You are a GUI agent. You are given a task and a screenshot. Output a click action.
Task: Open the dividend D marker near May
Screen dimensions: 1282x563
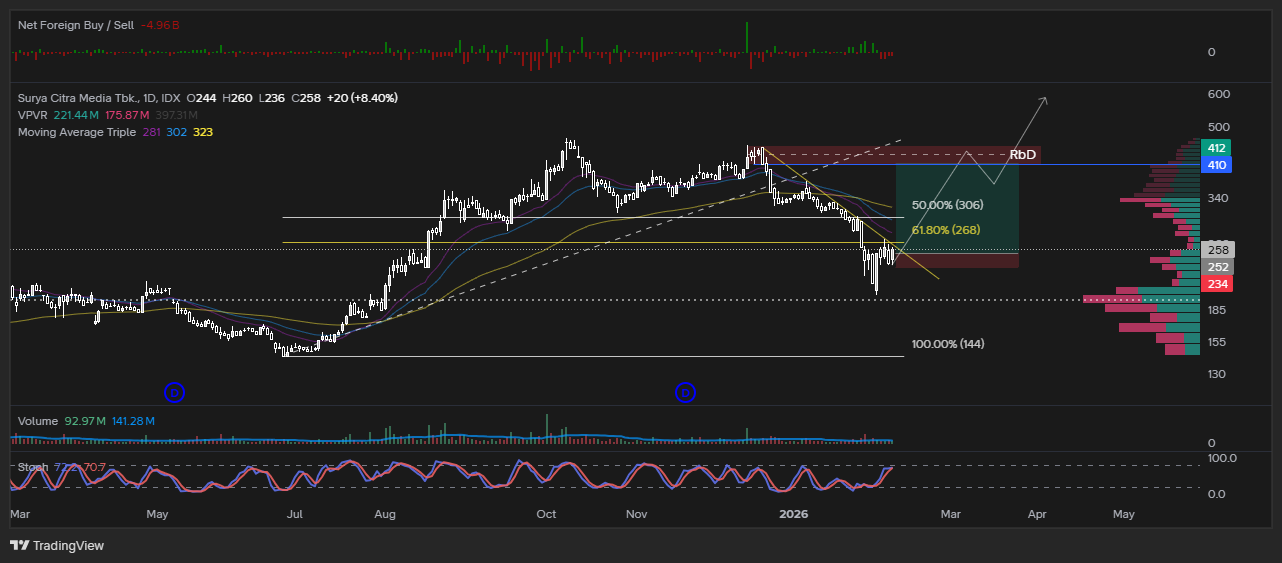[175, 393]
